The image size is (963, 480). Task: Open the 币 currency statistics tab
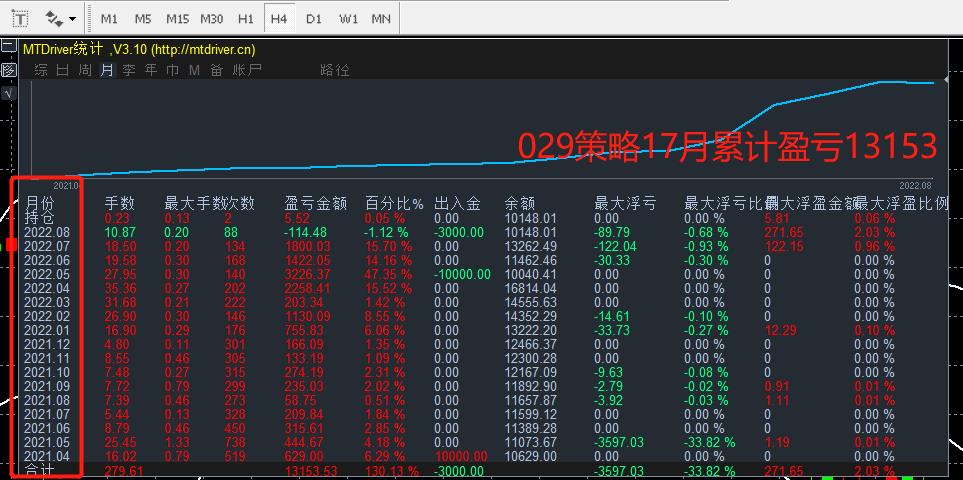pyautogui.click(x=173, y=70)
